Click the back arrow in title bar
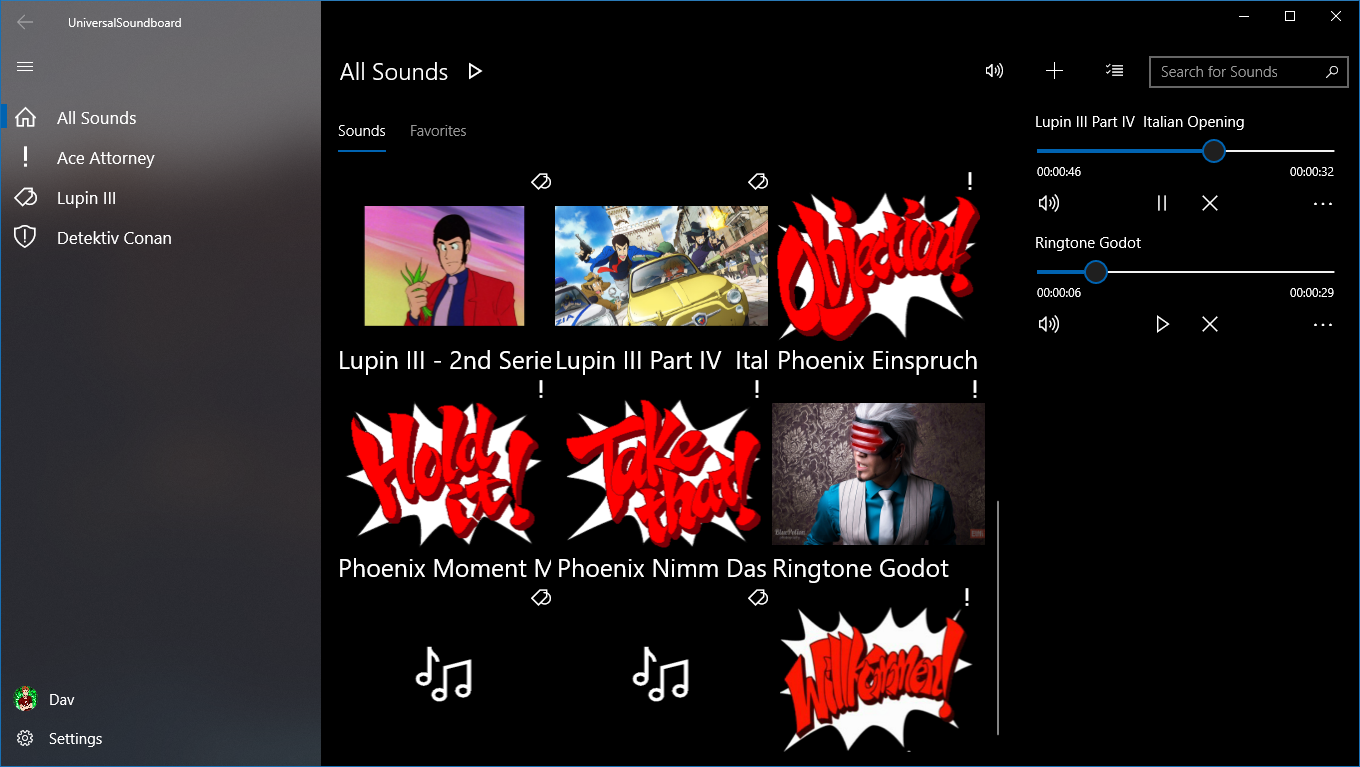The width and height of the screenshot is (1360, 767). pos(26,22)
